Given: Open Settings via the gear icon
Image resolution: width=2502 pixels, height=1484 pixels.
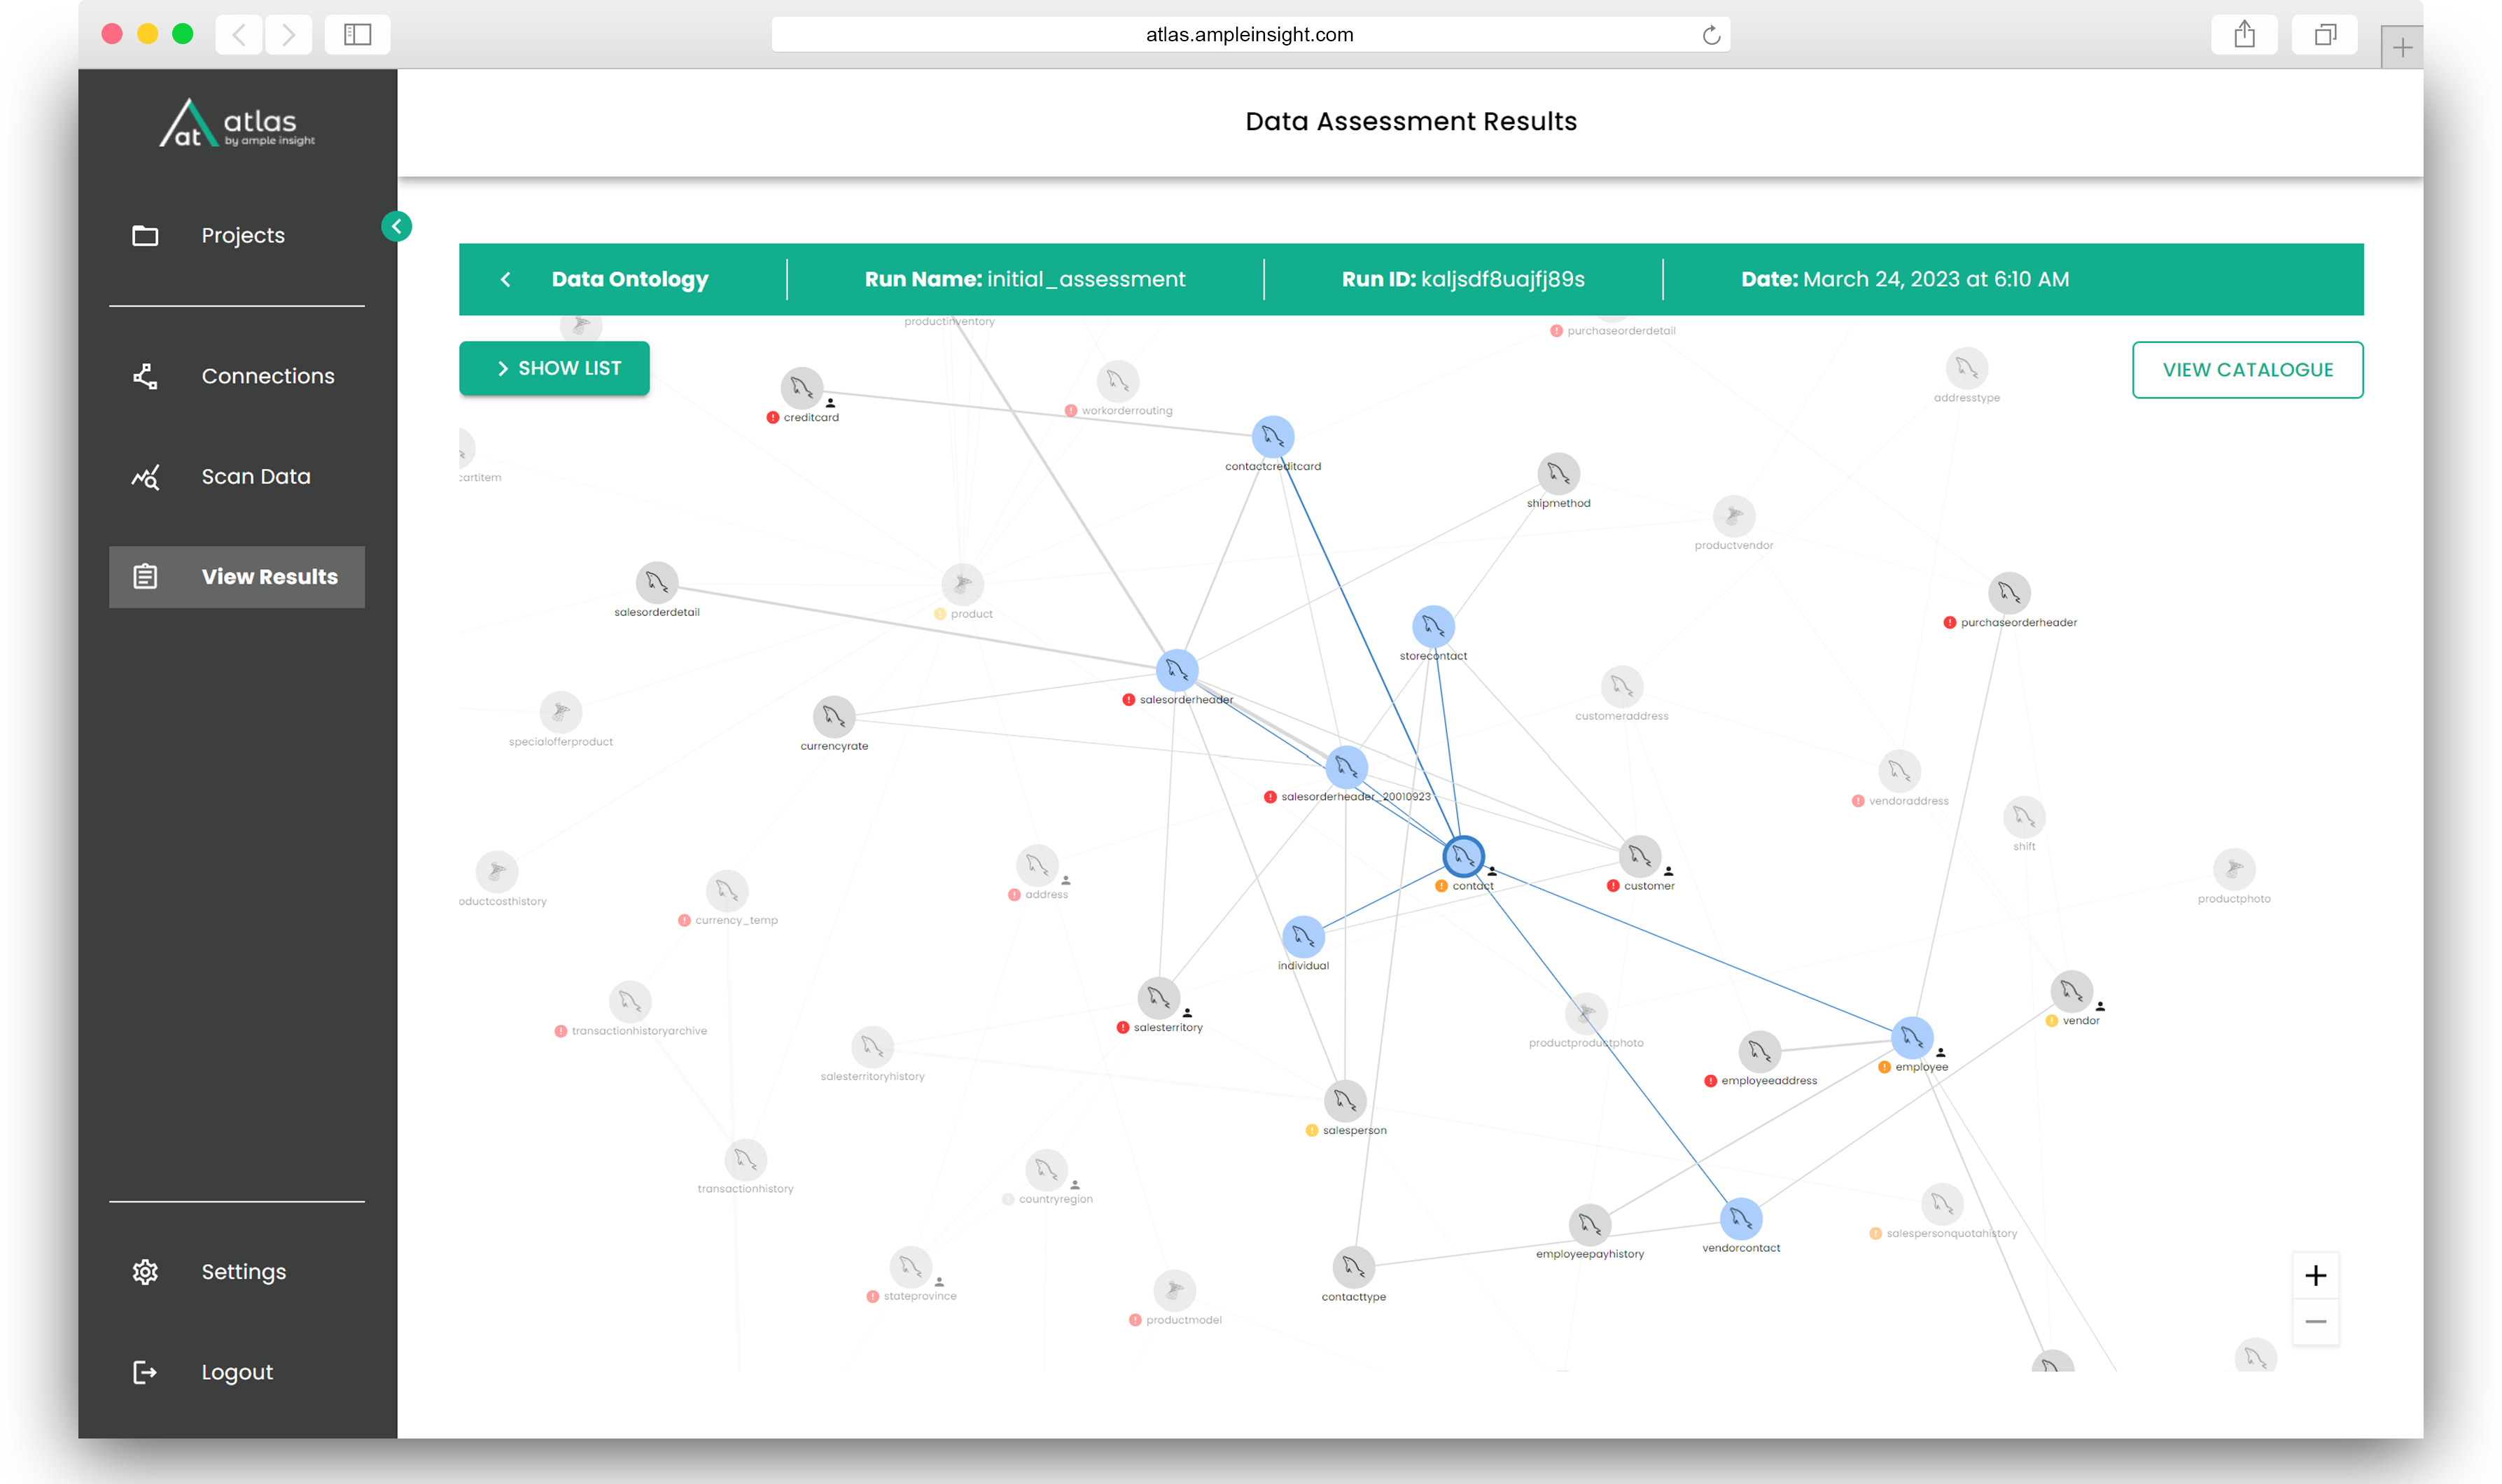Looking at the screenshot, I should coord(145,1271).
